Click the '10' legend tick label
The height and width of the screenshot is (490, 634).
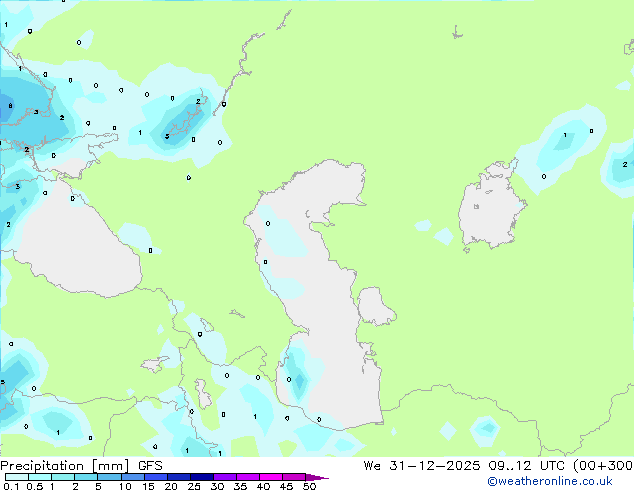(125, 486)
